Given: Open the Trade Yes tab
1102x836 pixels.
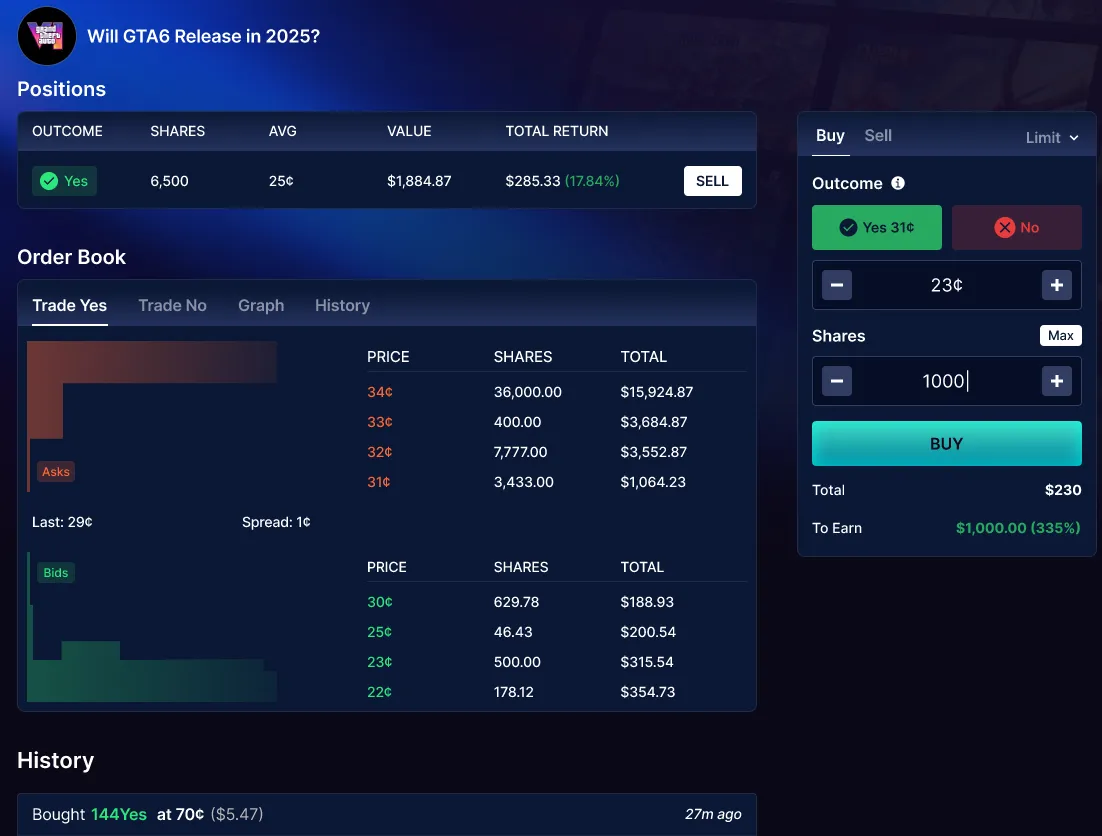Looking at the screenshot, I should 70,306.
